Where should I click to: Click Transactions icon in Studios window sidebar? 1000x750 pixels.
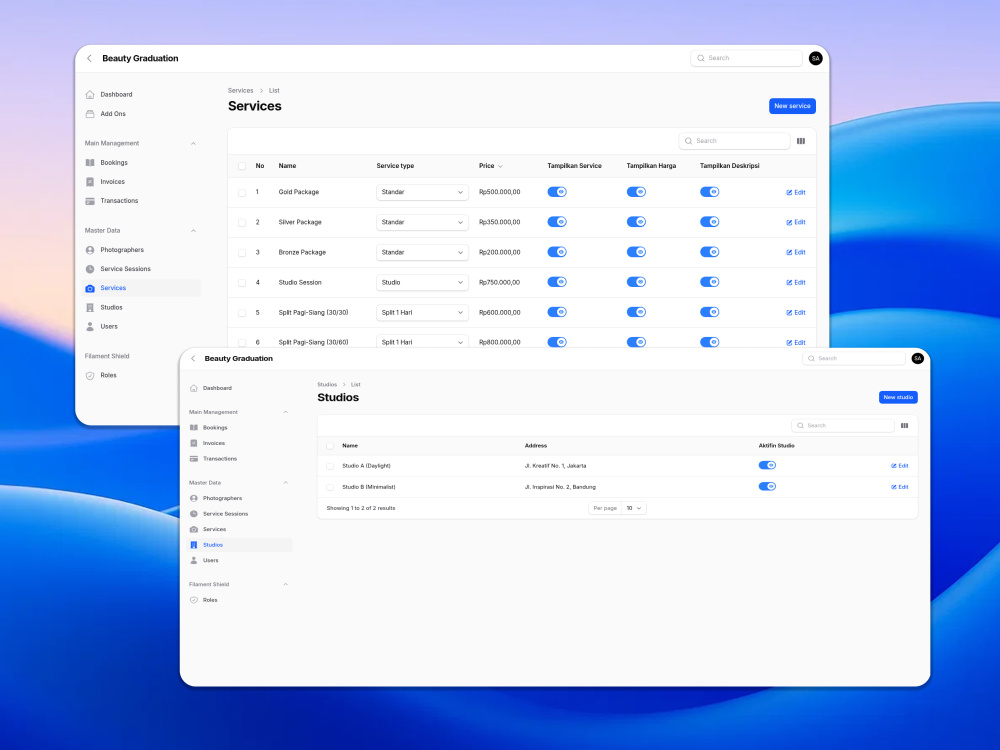click(x=194, y=459)
